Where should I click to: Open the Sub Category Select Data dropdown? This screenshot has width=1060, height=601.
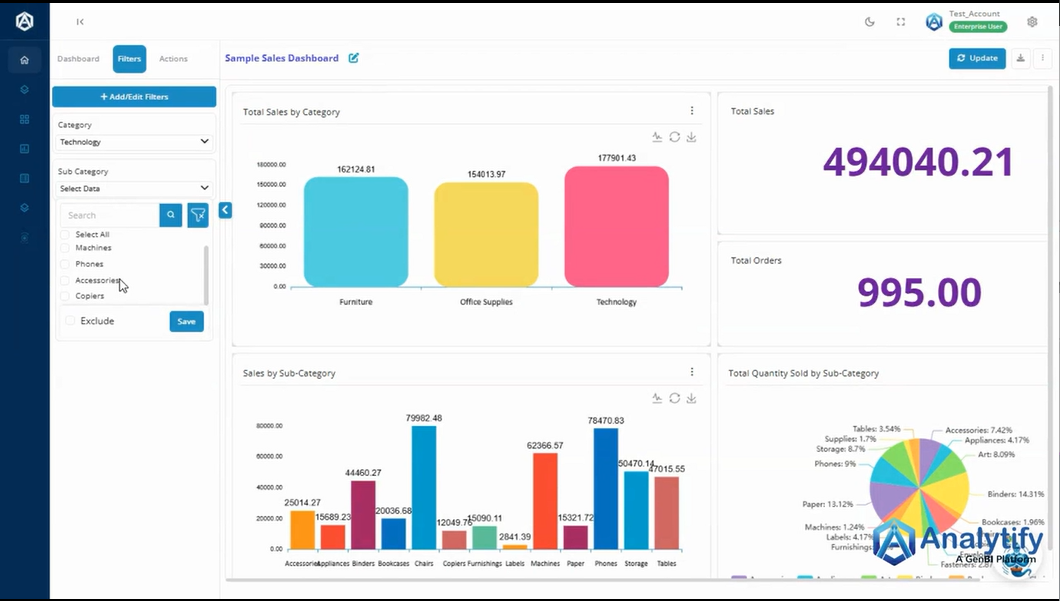point(135,189)
